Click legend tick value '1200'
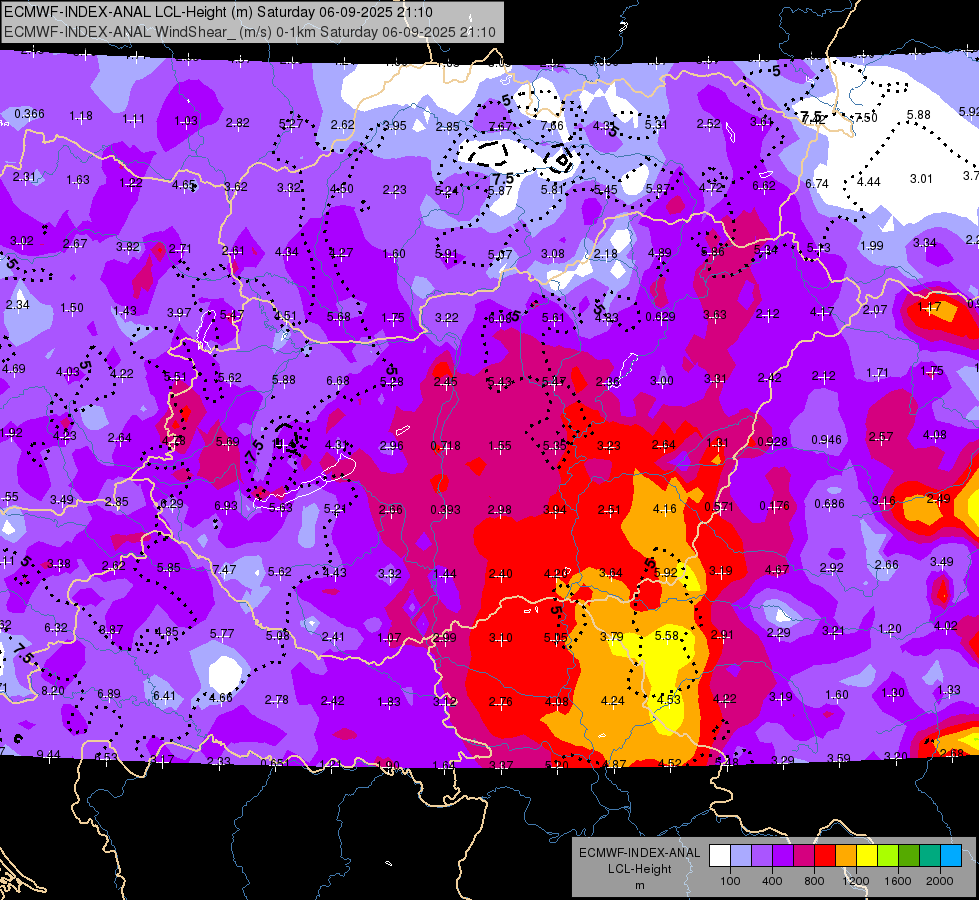 856,881
